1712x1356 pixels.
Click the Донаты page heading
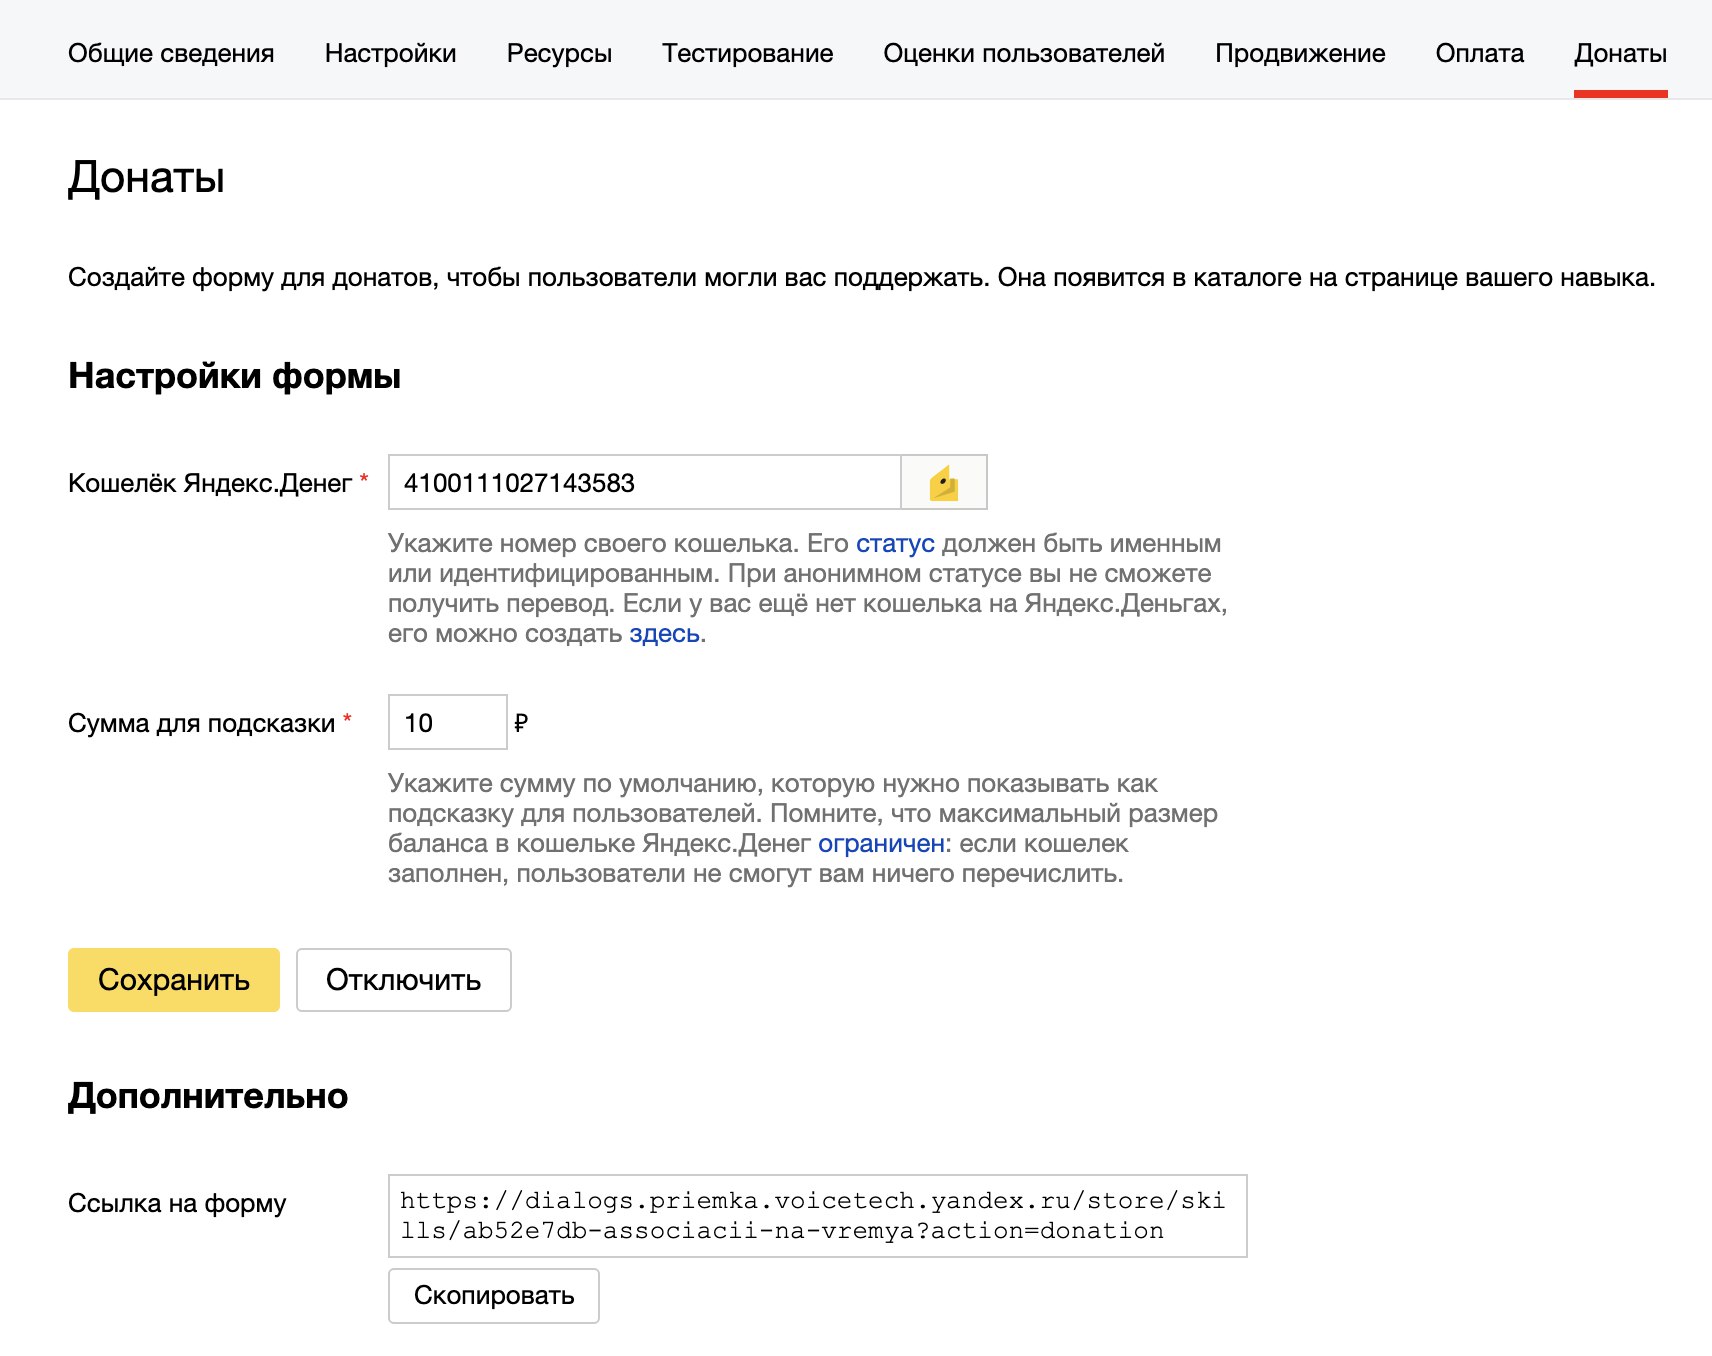tap(146, 178)
